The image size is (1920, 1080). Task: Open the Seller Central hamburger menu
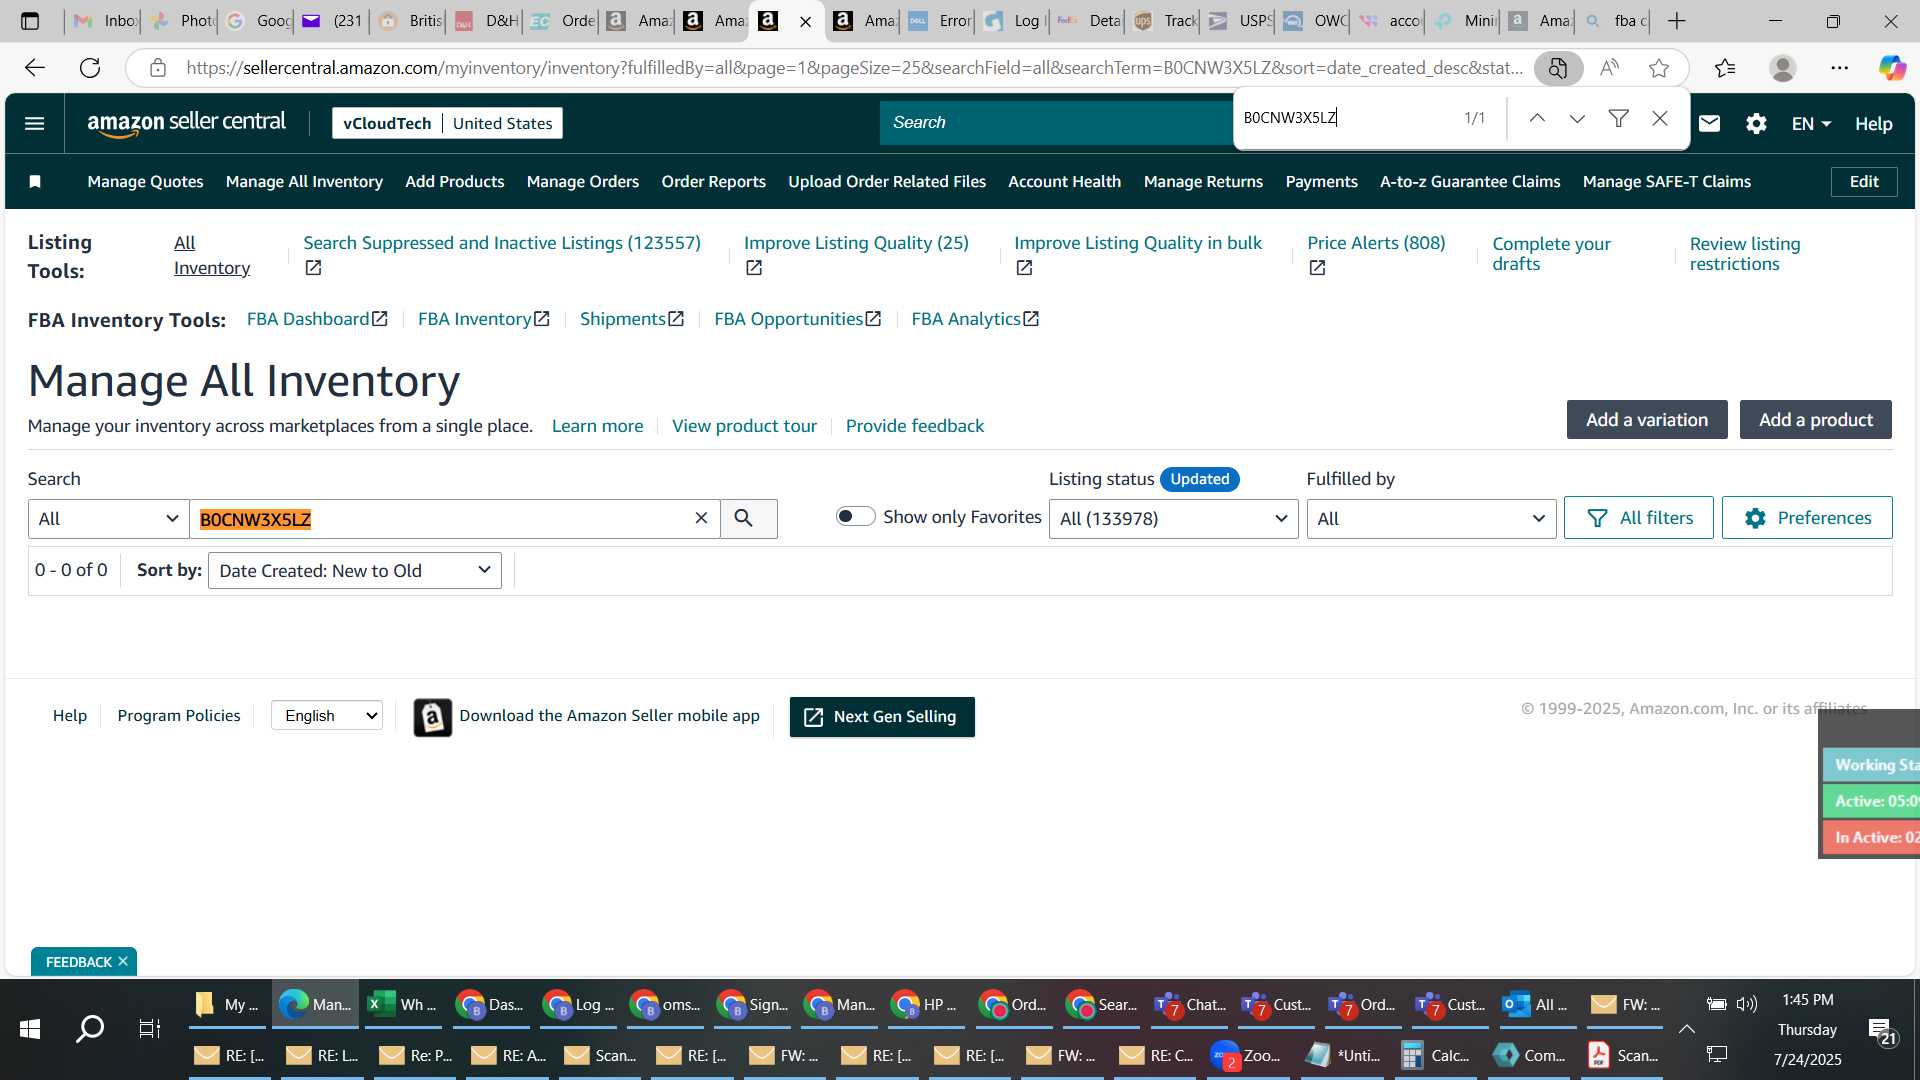34,123
